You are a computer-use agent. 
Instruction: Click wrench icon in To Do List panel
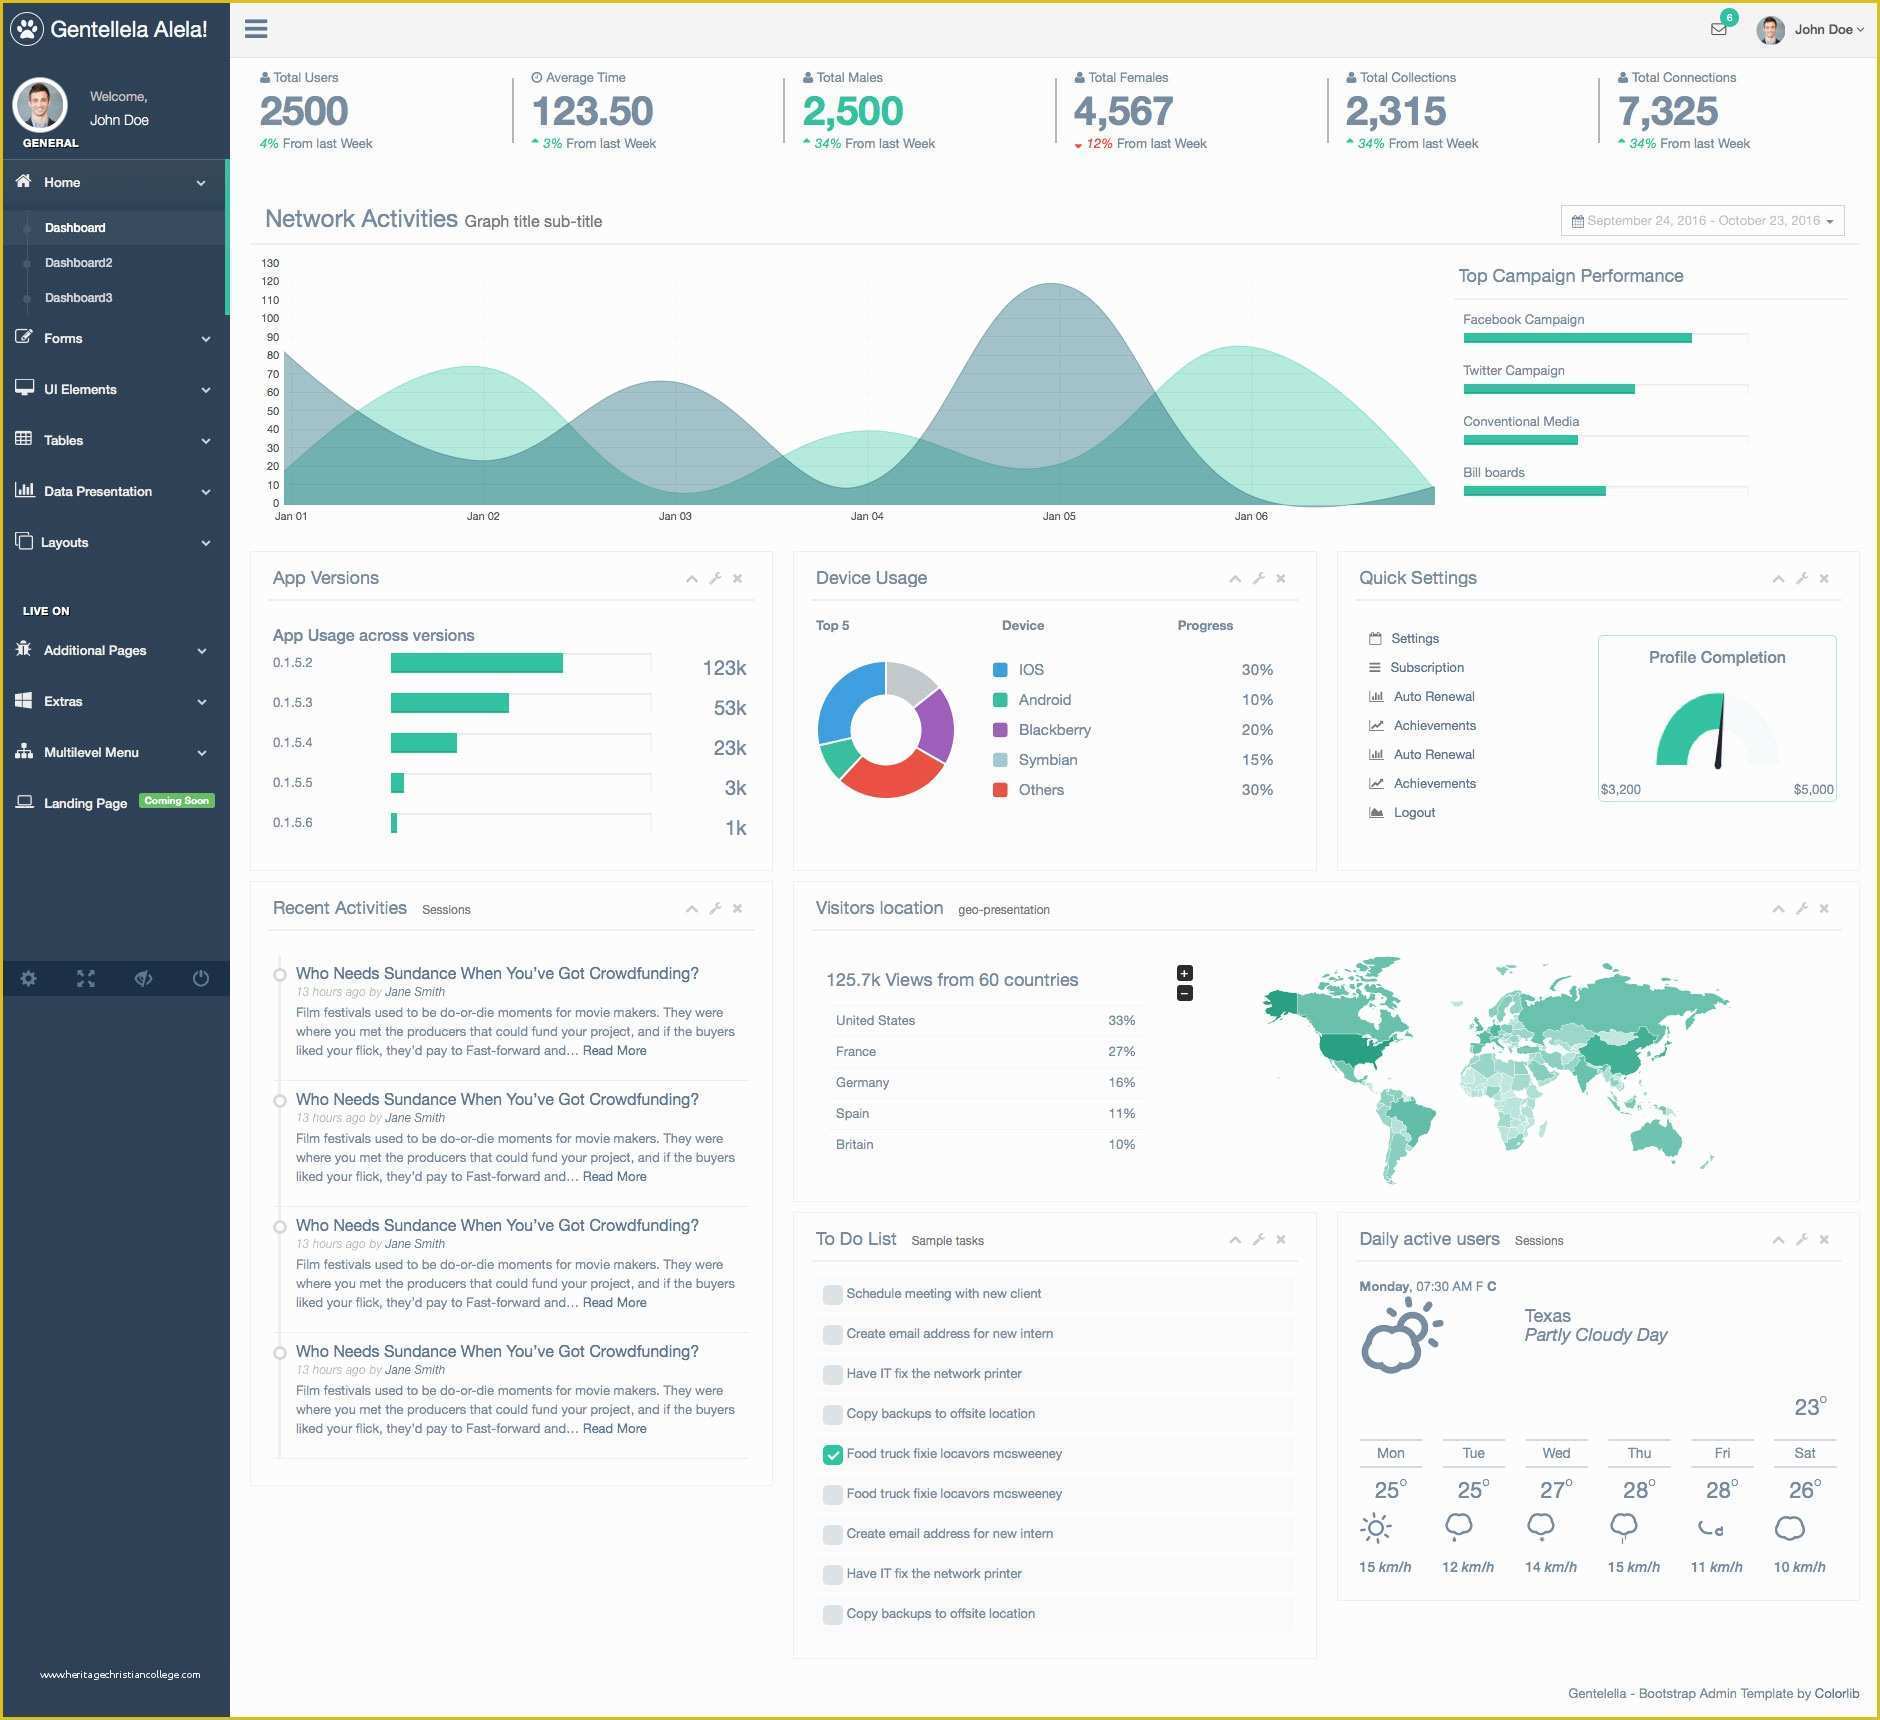click(1258, 1239)
